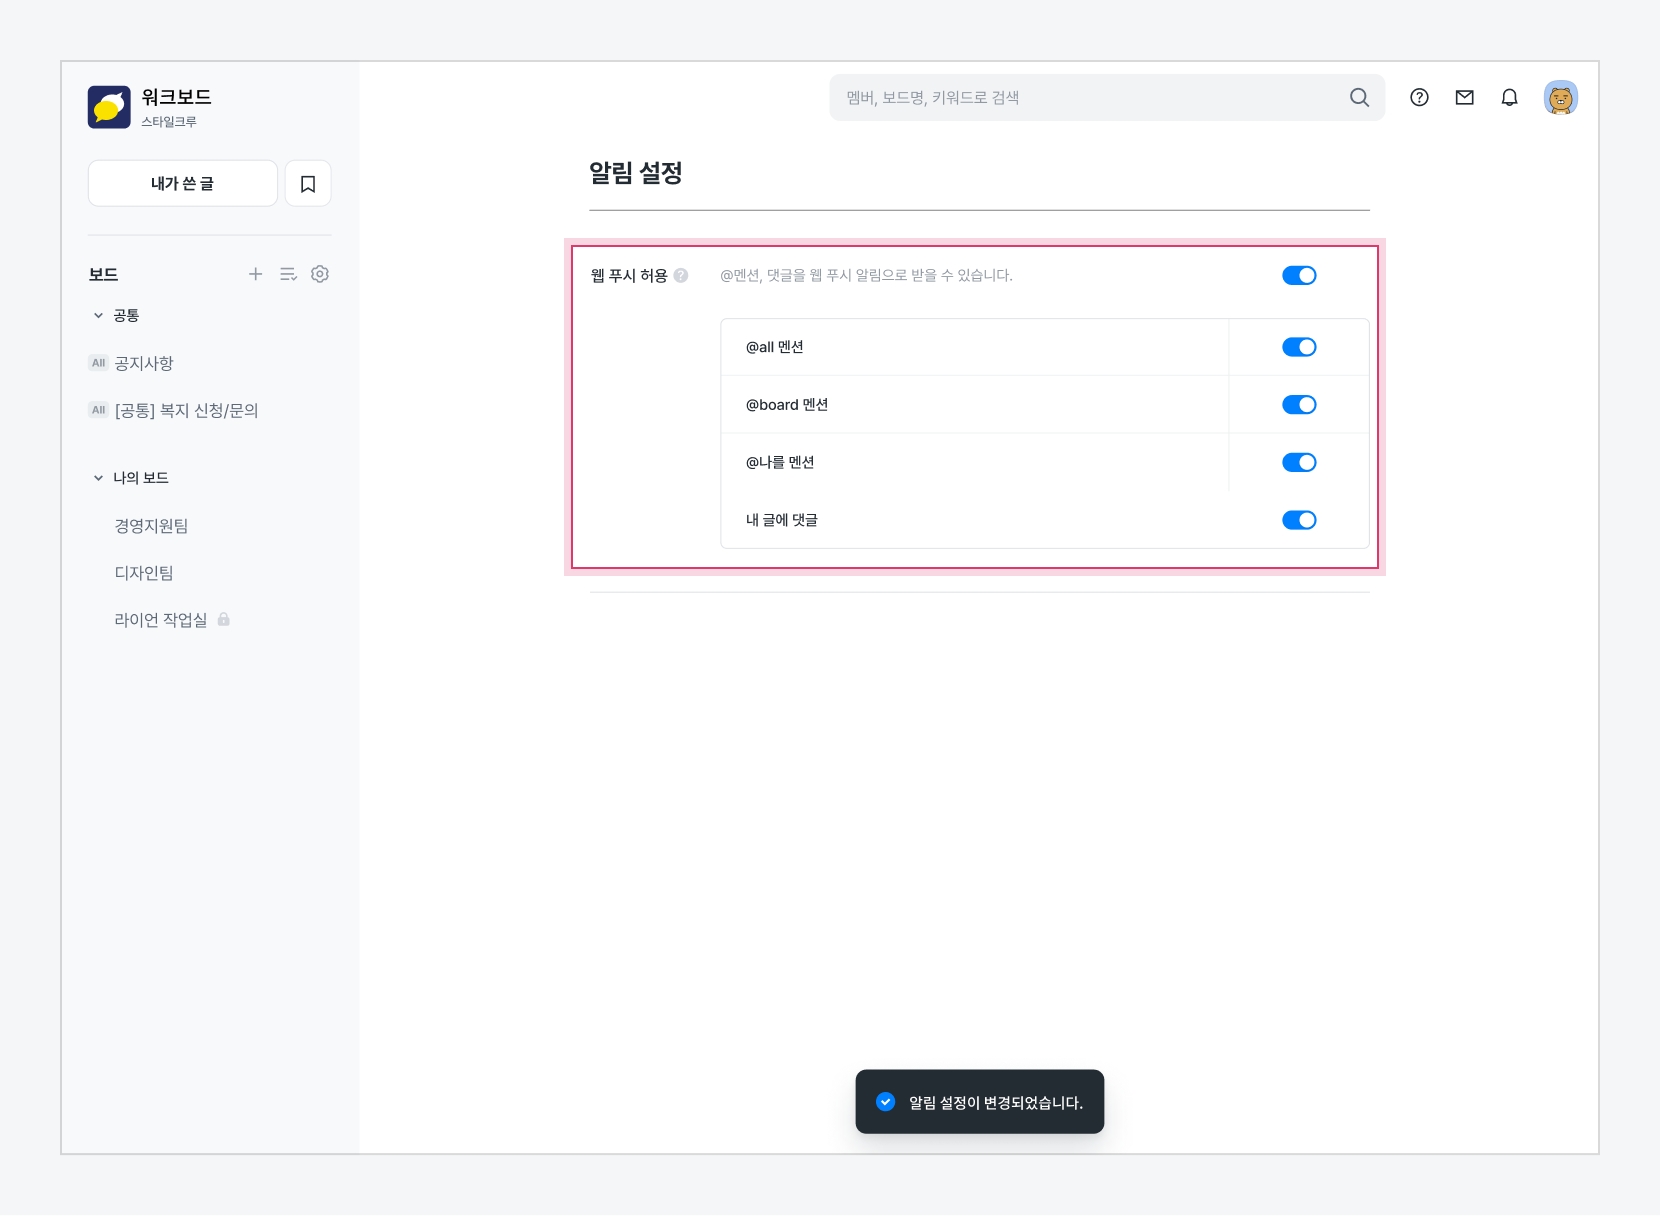1660x1216 pixels.
Task: Open the 공지사항 board
Action: (x=144, y=363)
